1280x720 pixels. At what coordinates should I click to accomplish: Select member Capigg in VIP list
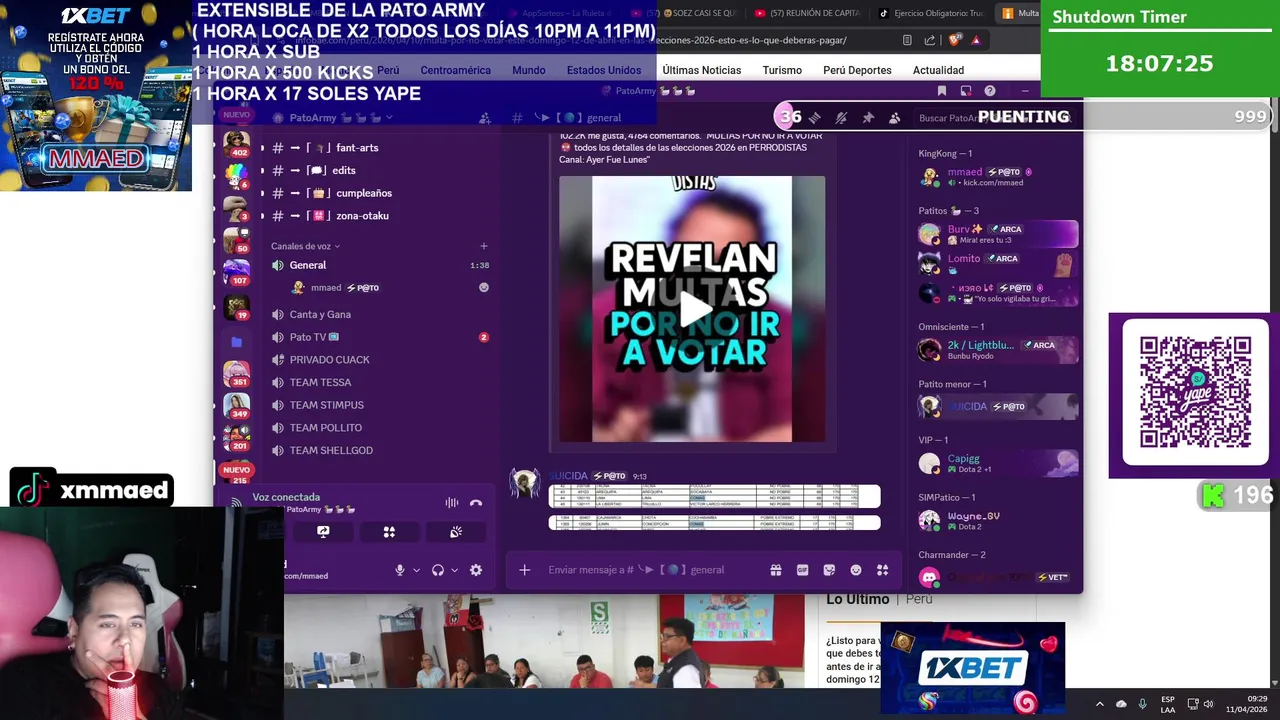tap(997, 463)
